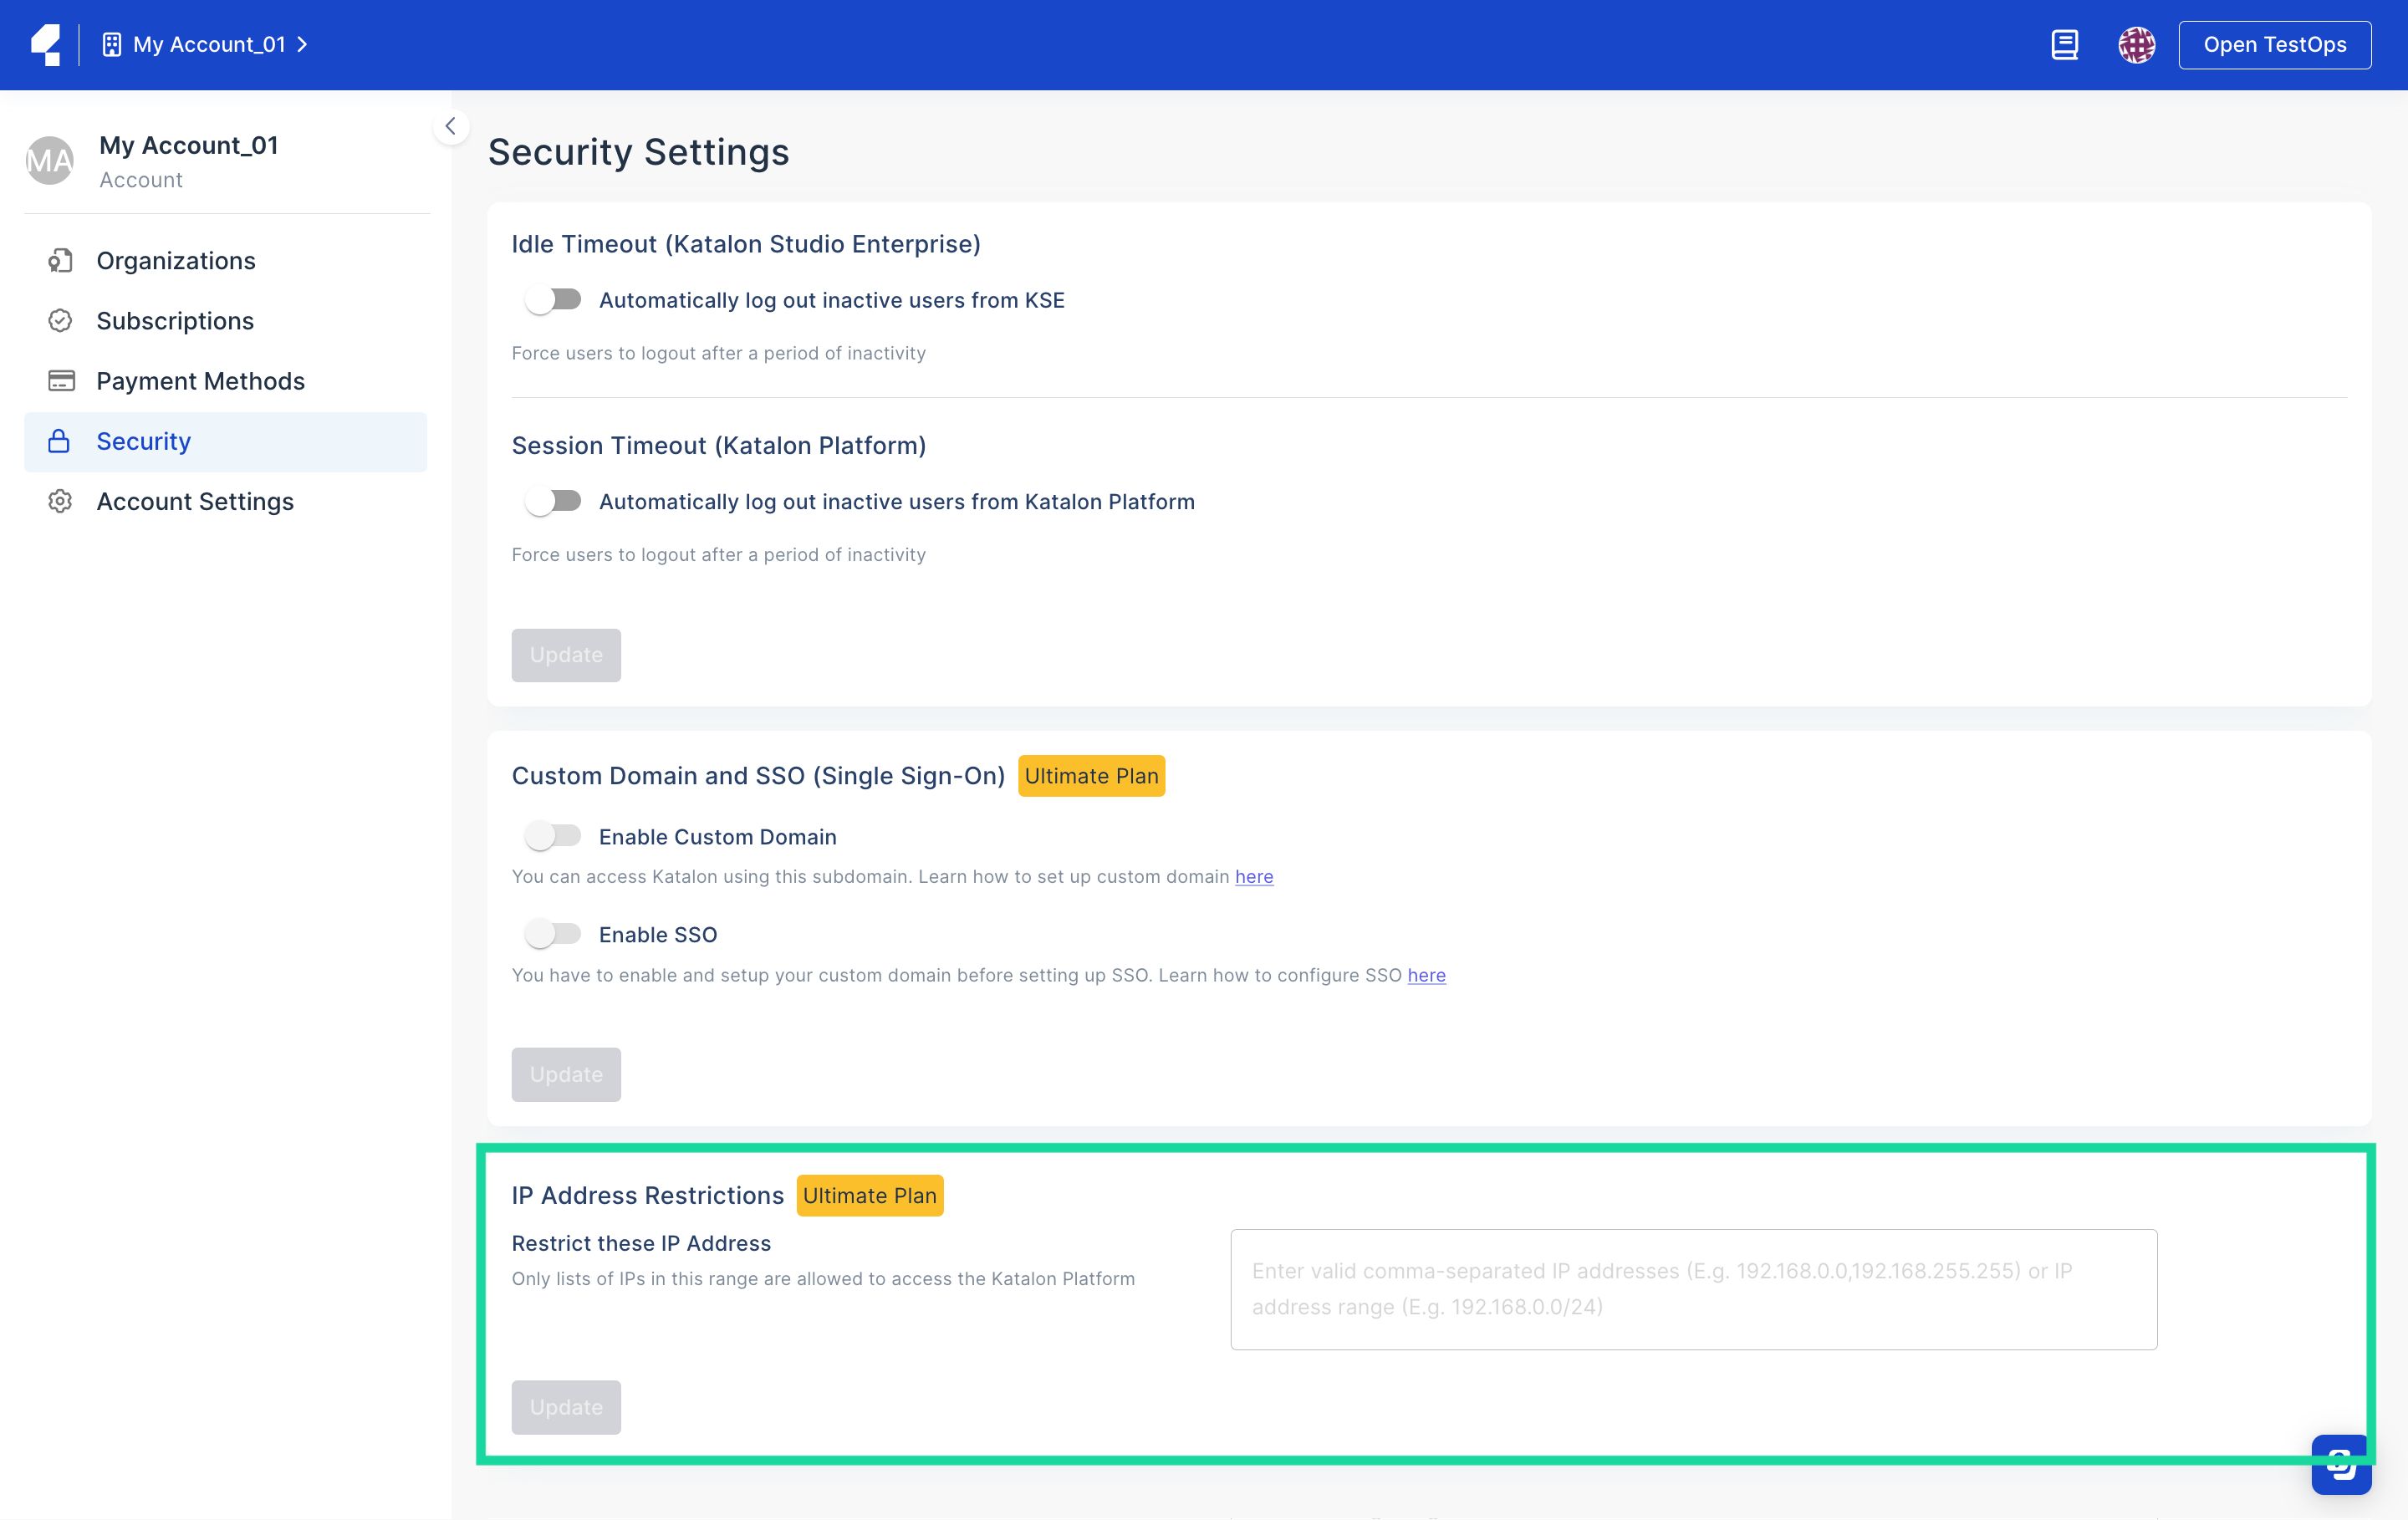Click the Security lock icon in sidebar

(x=60, y=441)
